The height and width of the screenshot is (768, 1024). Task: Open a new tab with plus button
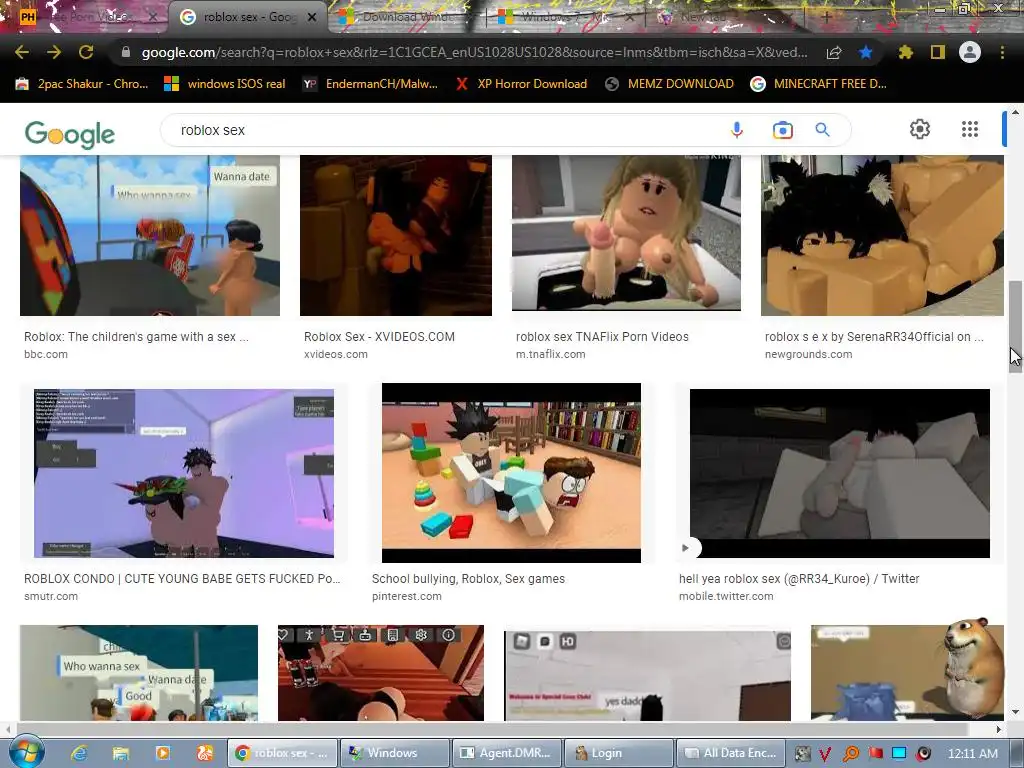pos(826,17)
